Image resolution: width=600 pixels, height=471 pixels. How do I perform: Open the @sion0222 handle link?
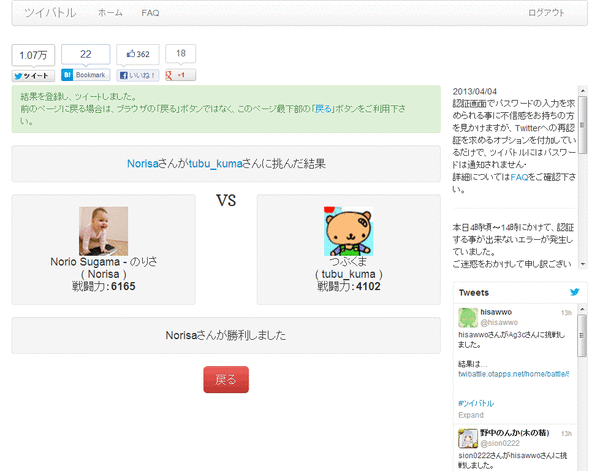point(500,443)
